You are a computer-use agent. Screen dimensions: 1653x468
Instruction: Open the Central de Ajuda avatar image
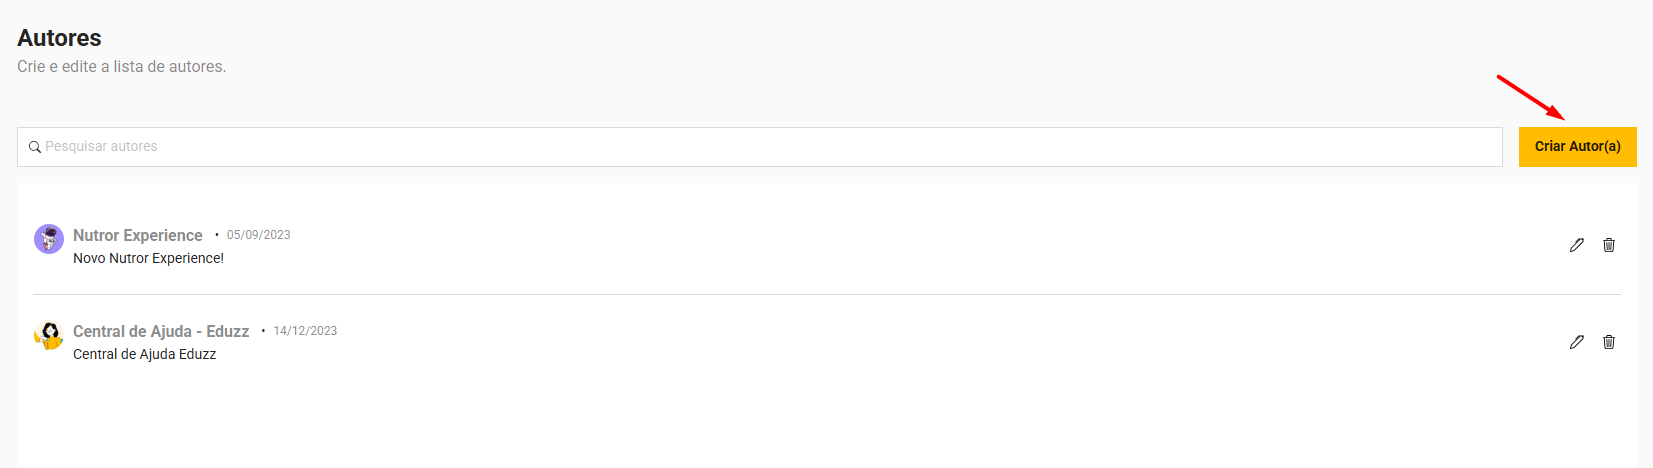[x=49, y=335]
